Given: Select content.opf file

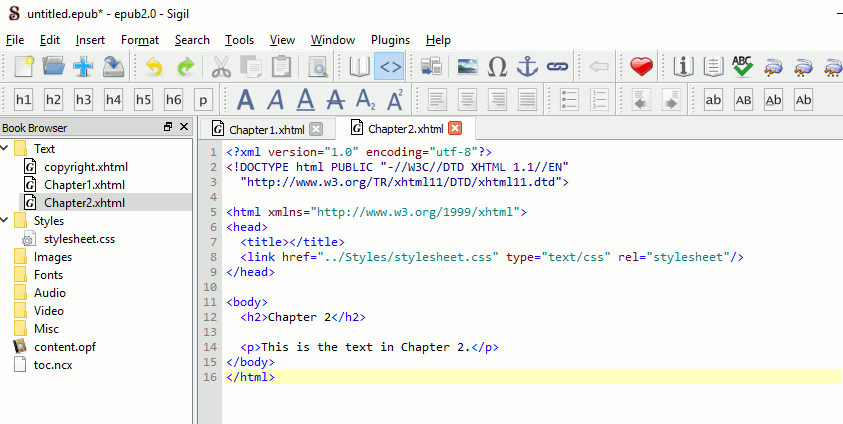Looking at the screenshot, I should click(65, 347).
